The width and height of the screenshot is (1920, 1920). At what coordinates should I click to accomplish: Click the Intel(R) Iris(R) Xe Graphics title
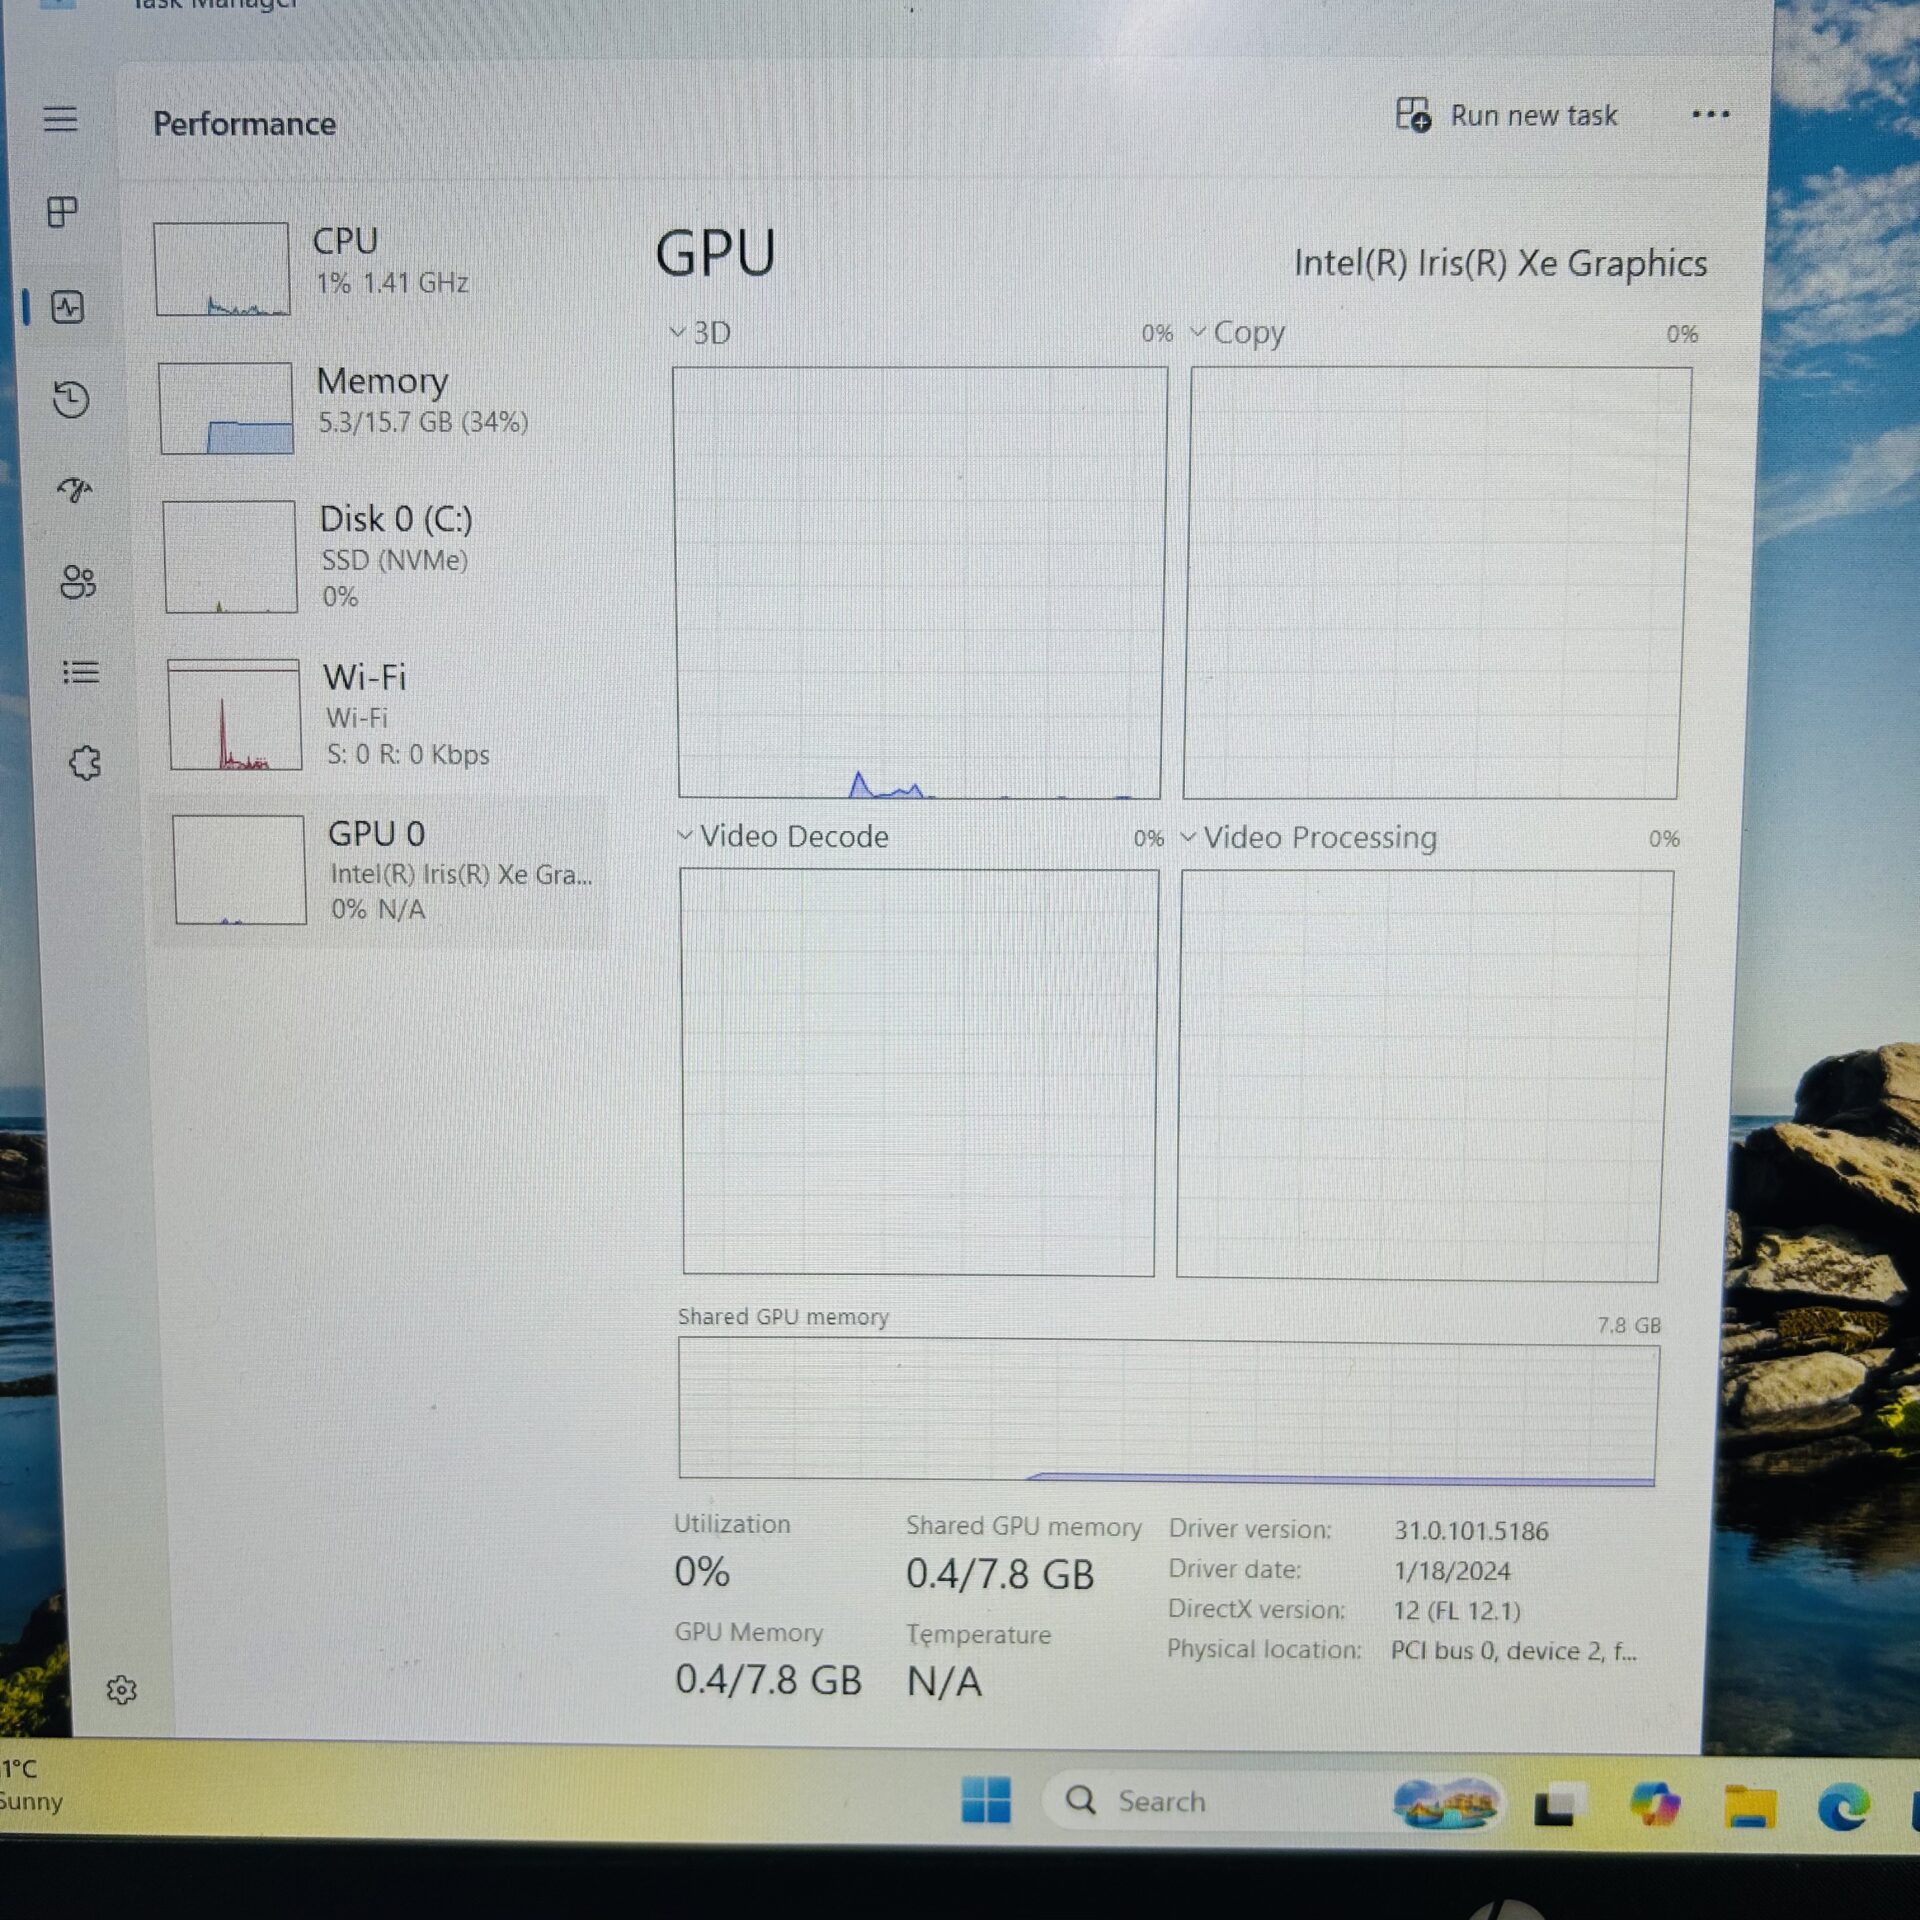(1500, 263)
